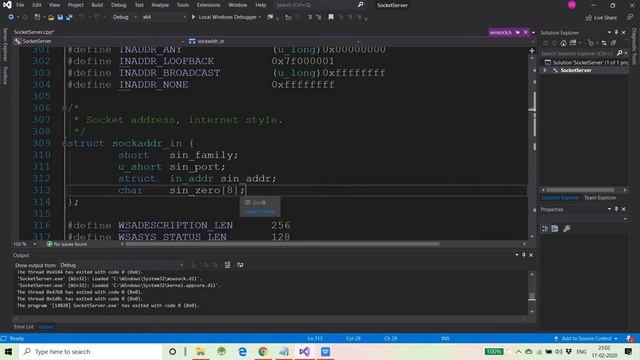
Task: Click the No issues found indicator
Action: click(x=67, y=244)
